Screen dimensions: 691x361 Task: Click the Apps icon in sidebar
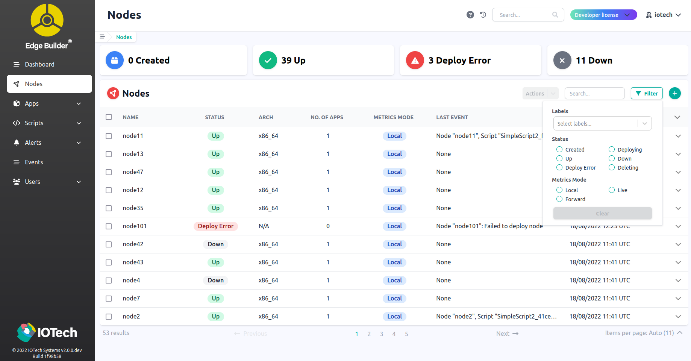click(16, 104)
